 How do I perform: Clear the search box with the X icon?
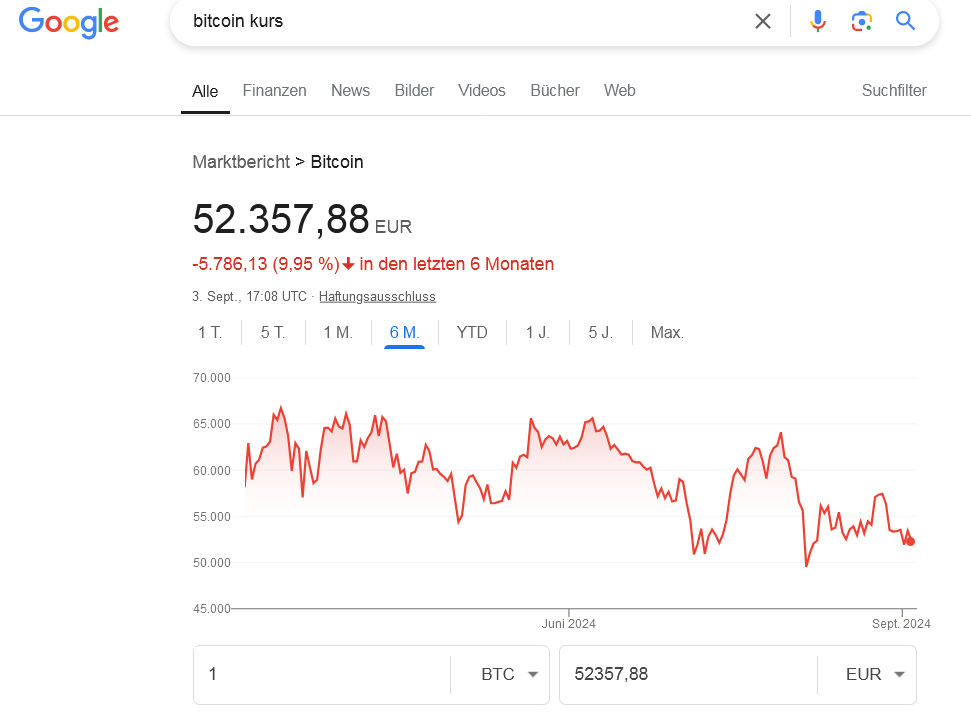click(x=762, y=20)
